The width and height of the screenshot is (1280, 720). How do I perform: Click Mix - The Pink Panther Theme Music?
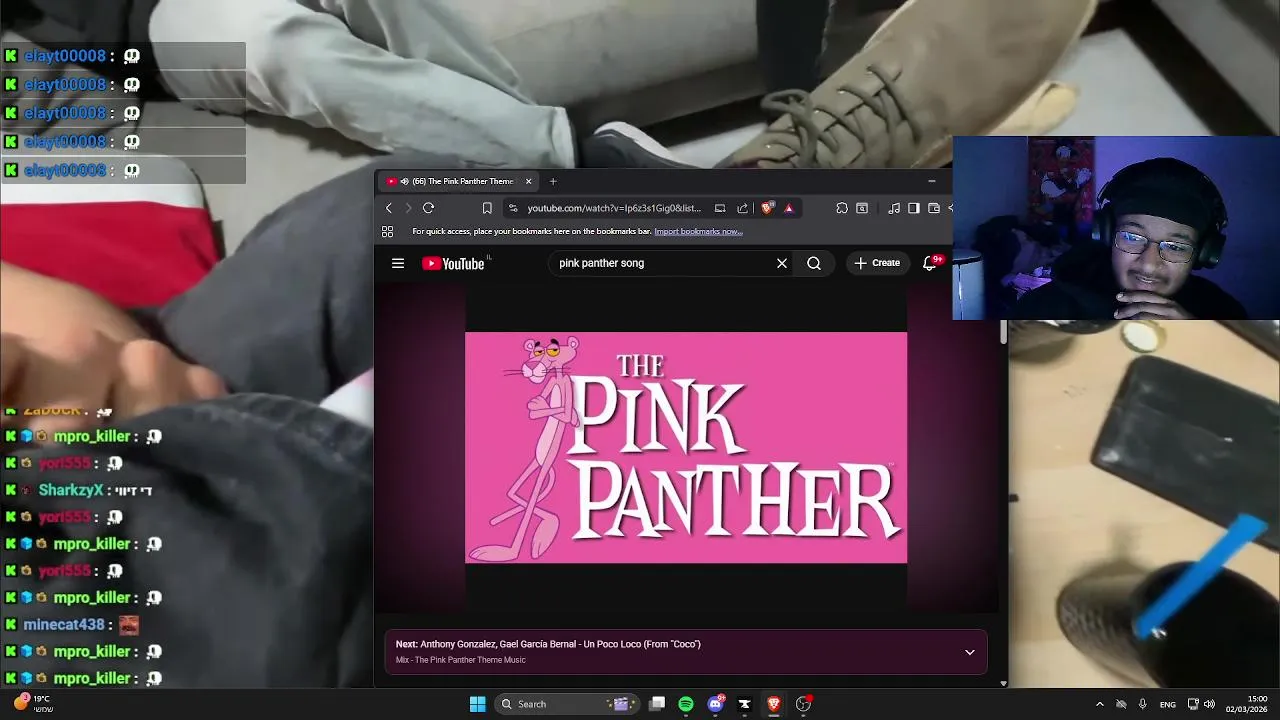(x=460, y=660)
